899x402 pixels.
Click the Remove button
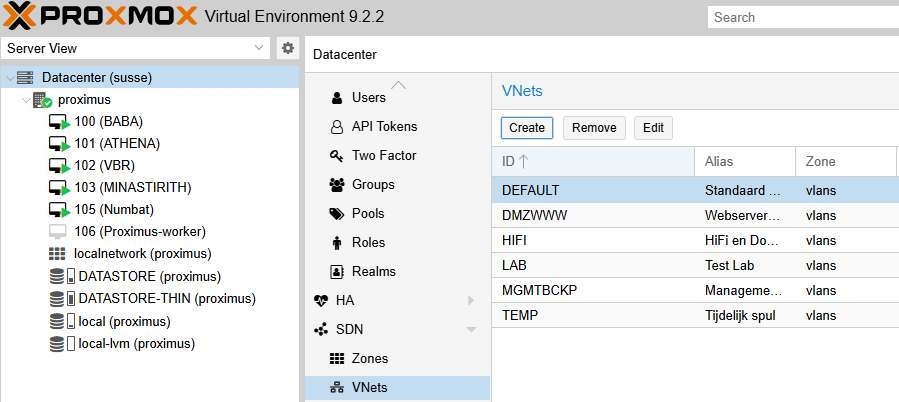(594, 128)
